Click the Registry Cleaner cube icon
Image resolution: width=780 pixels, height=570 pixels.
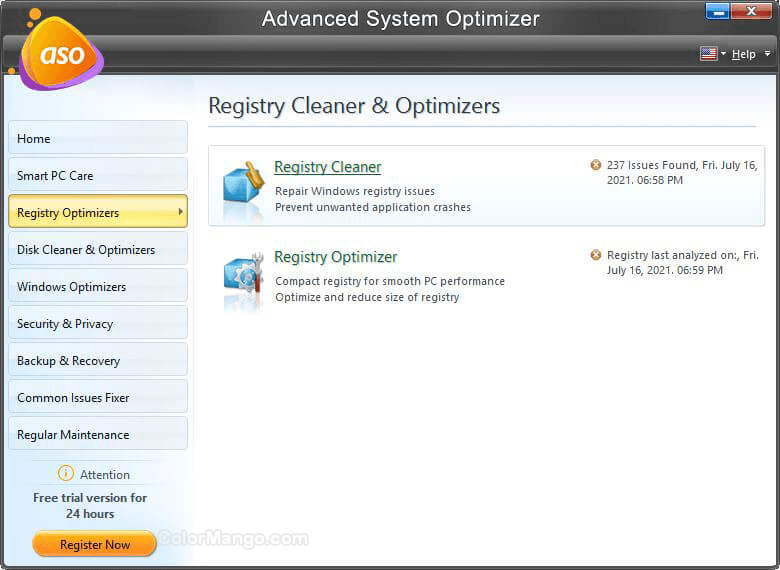(243, 187)
